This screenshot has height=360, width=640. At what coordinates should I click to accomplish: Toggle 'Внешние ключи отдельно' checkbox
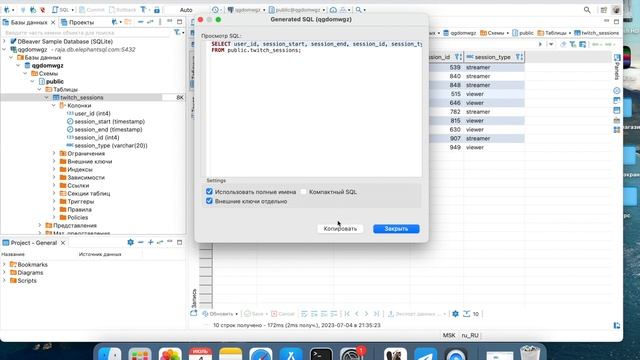[x=209, y=201]
